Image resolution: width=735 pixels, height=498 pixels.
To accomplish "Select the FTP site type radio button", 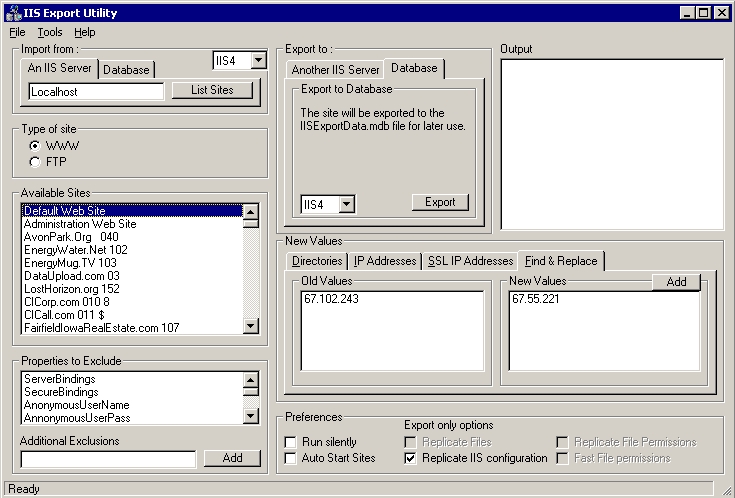I will pos(35,162).
